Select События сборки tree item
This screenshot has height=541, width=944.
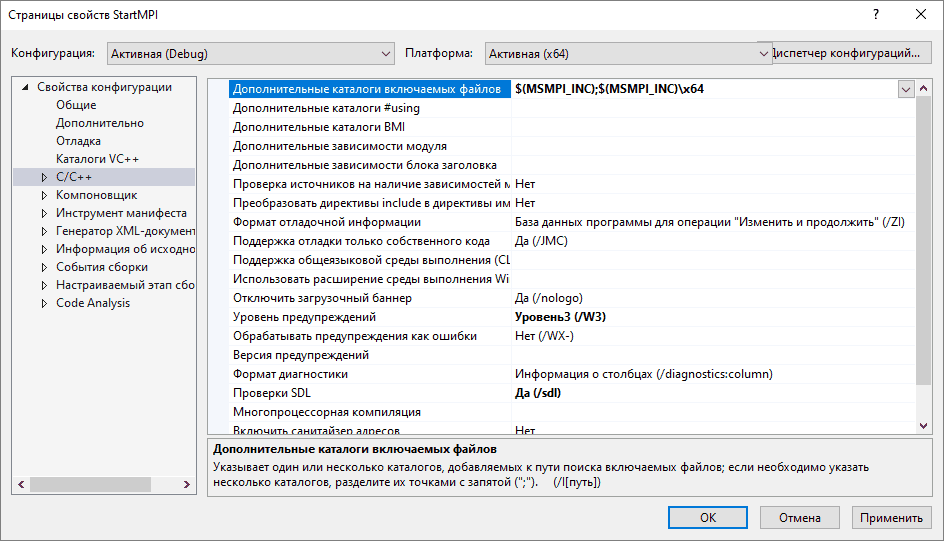(102, 267)
